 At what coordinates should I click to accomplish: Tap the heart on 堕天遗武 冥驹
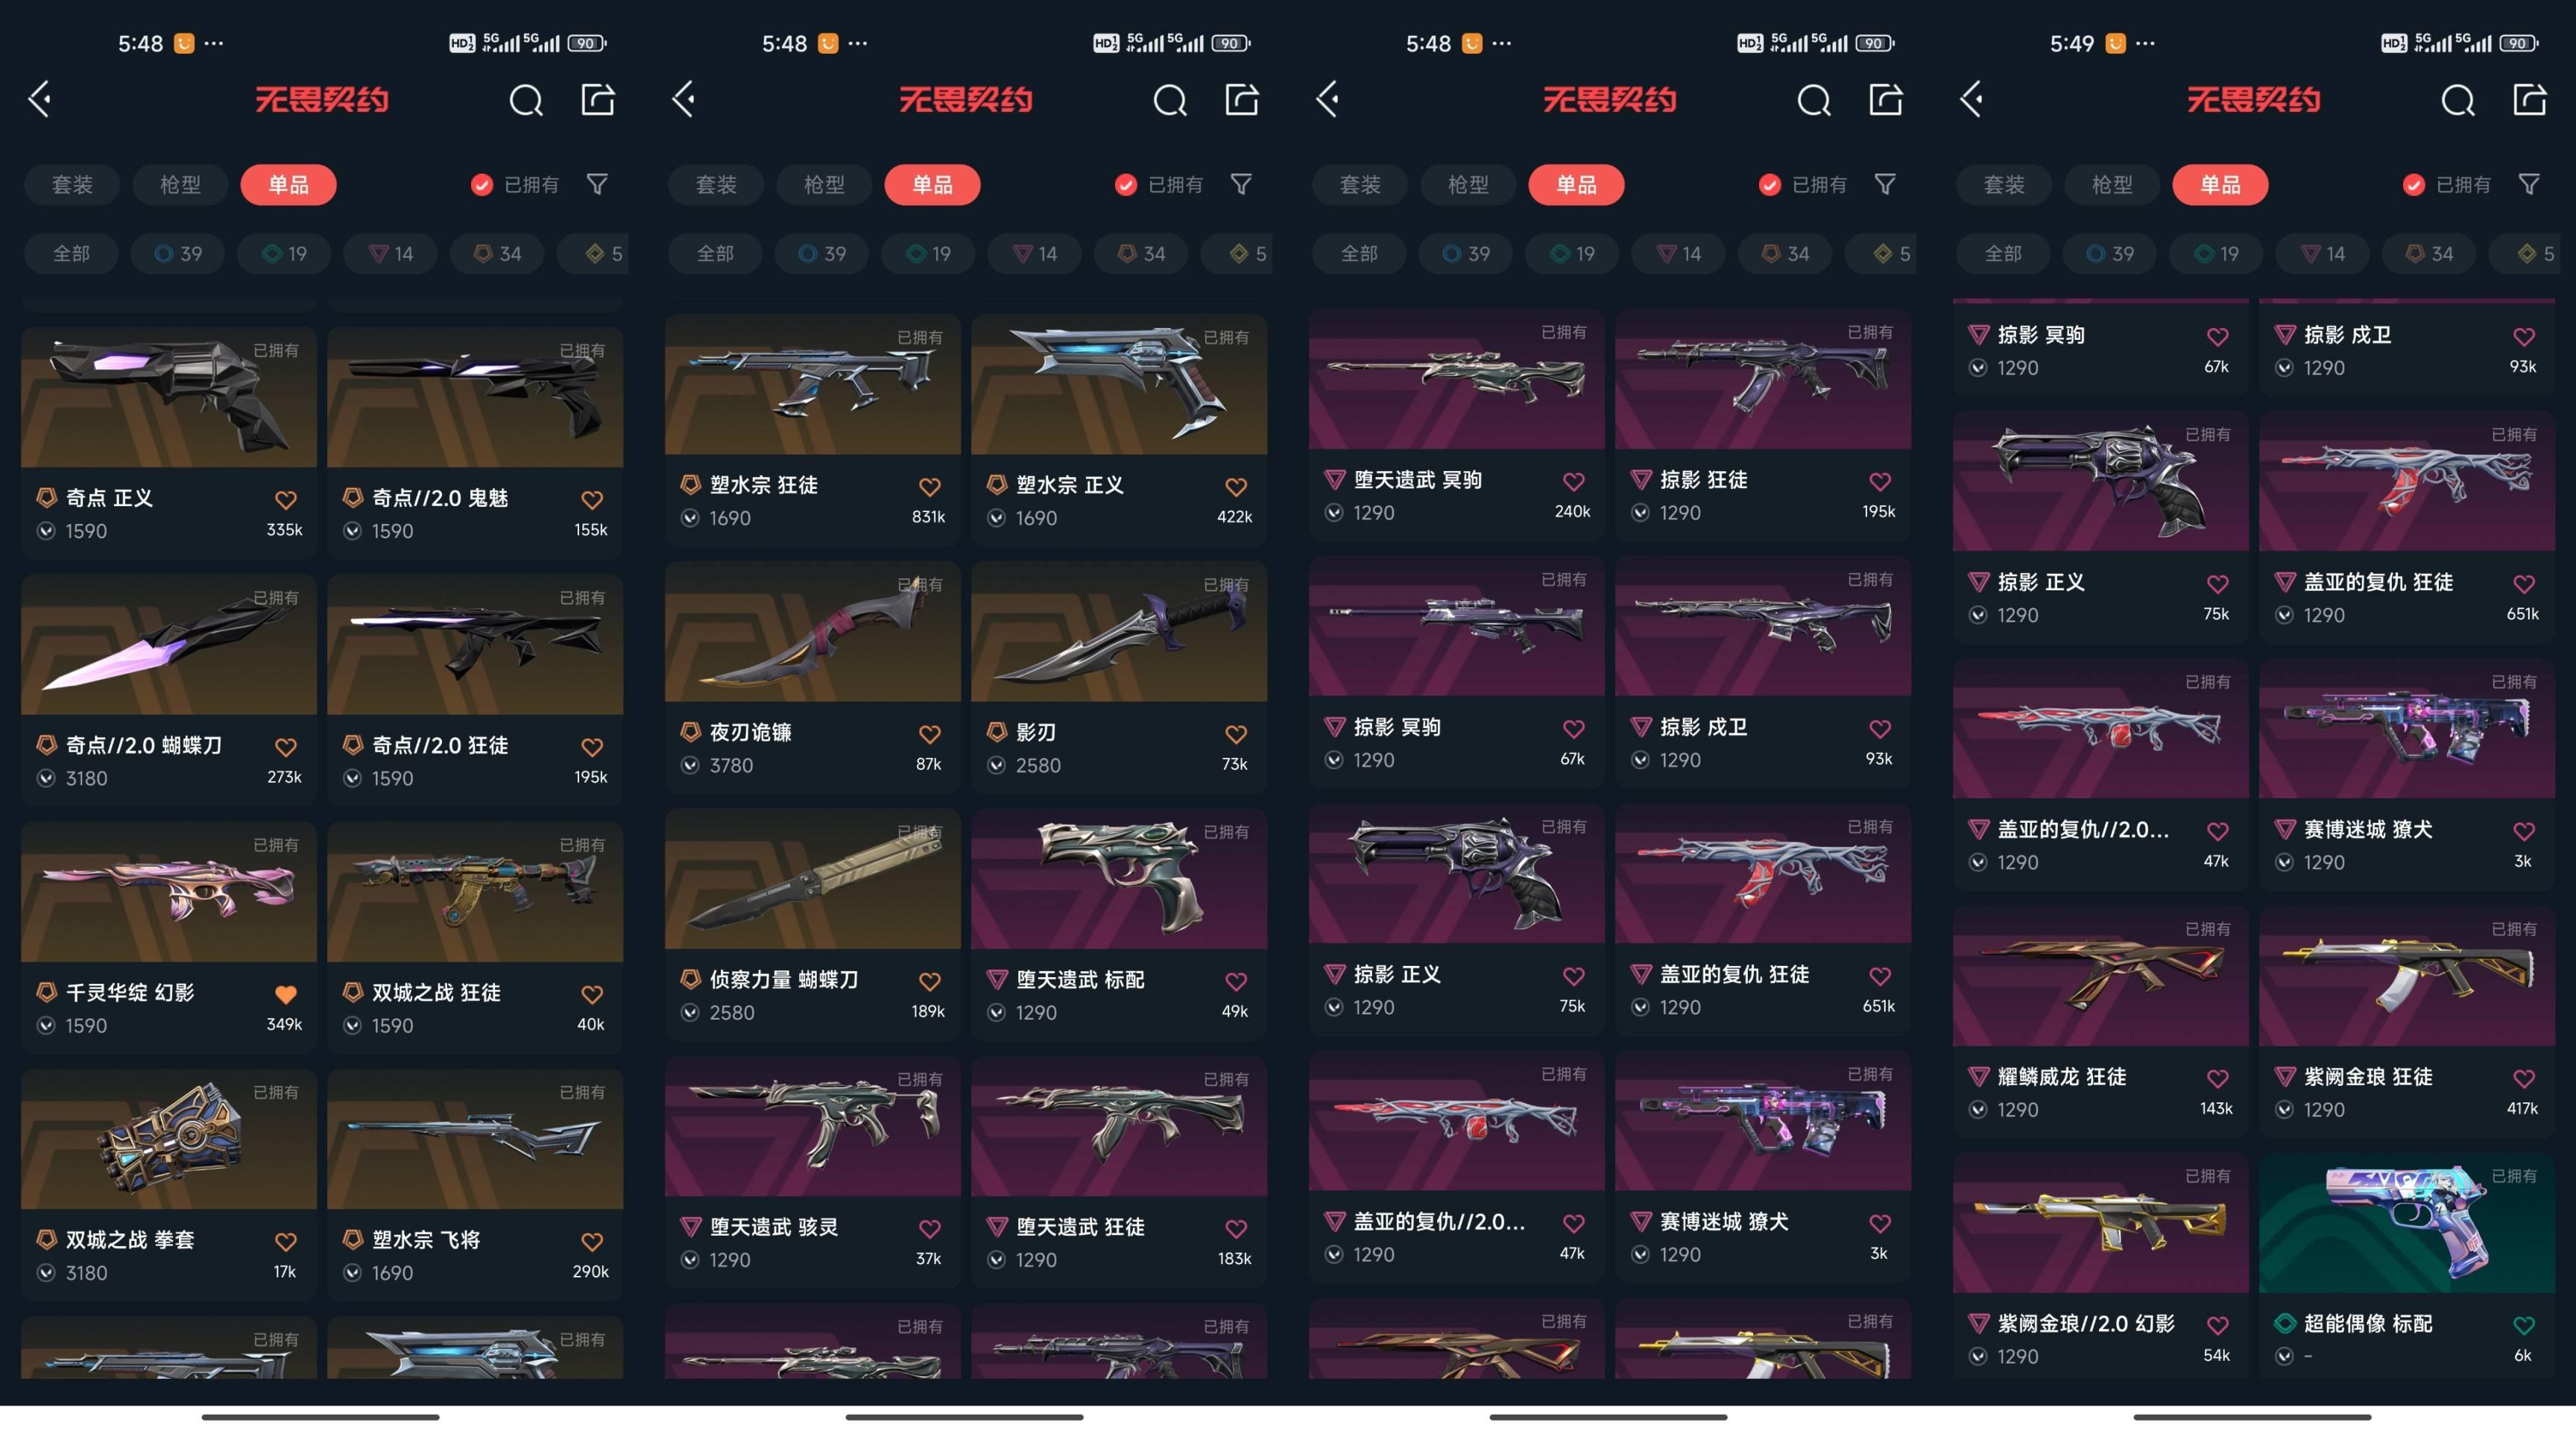pyautogui.click(x=1574, y=481)
